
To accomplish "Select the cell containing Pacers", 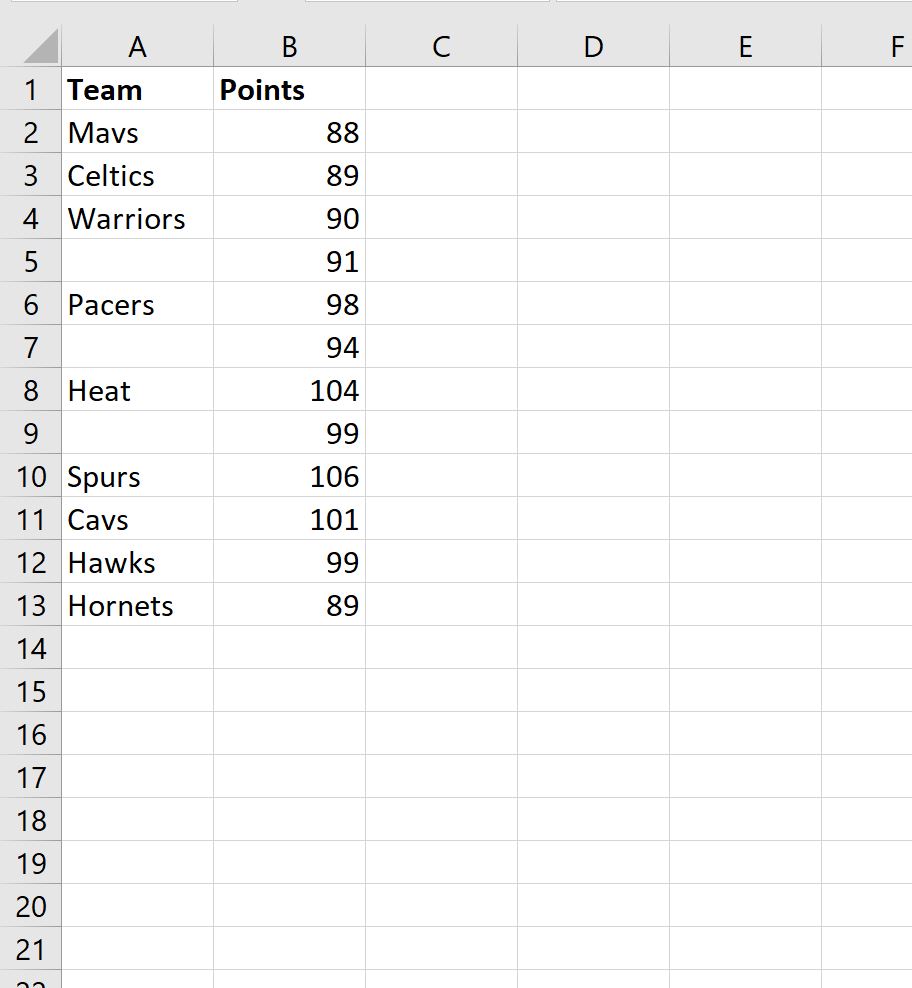I will (137, 304).
